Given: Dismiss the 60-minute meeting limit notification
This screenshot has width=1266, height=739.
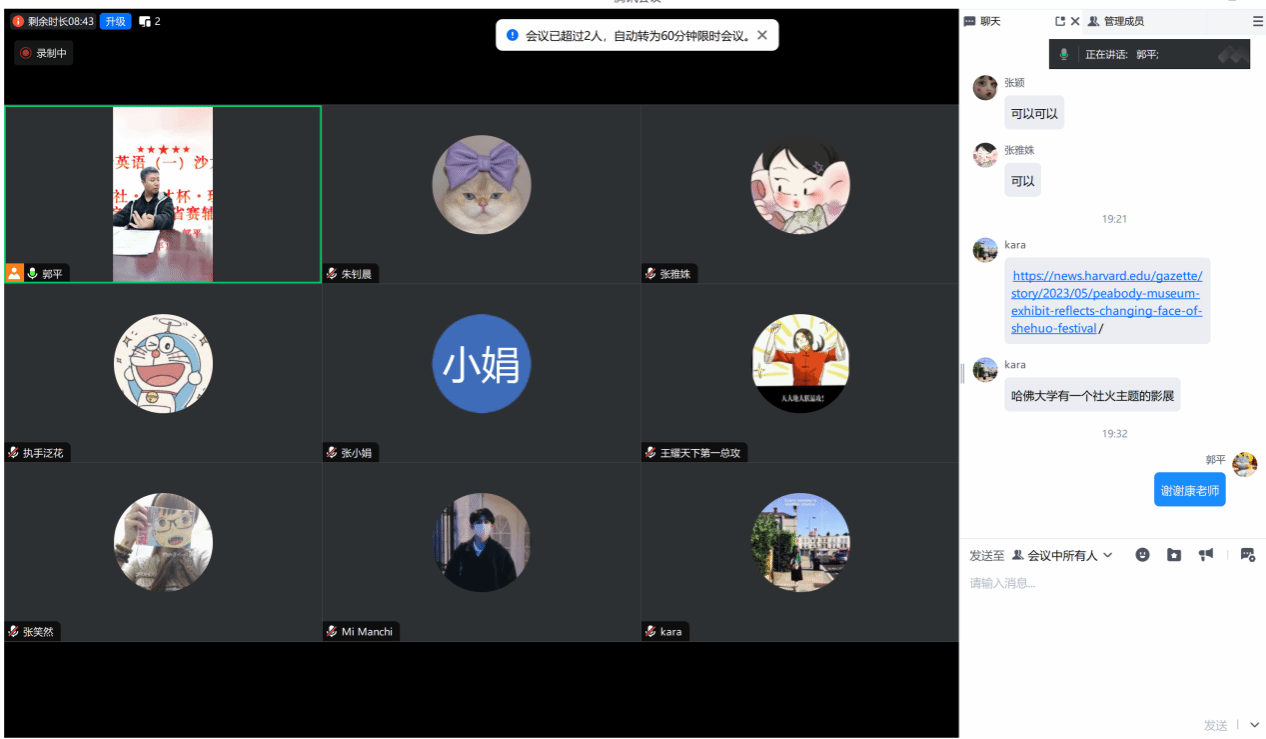Looking at the screenshot, I should tap(762, 35).
